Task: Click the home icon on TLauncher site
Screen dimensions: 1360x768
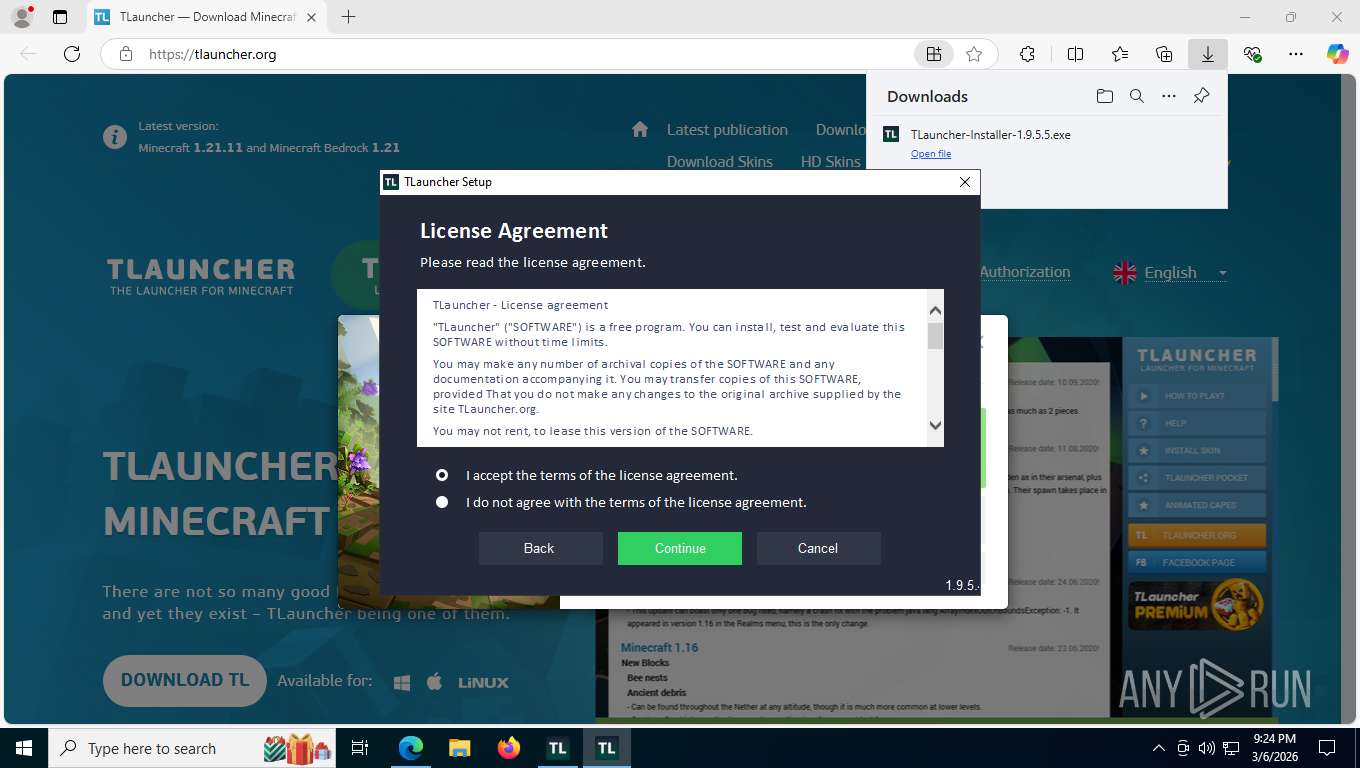Action: click(640, 129)
